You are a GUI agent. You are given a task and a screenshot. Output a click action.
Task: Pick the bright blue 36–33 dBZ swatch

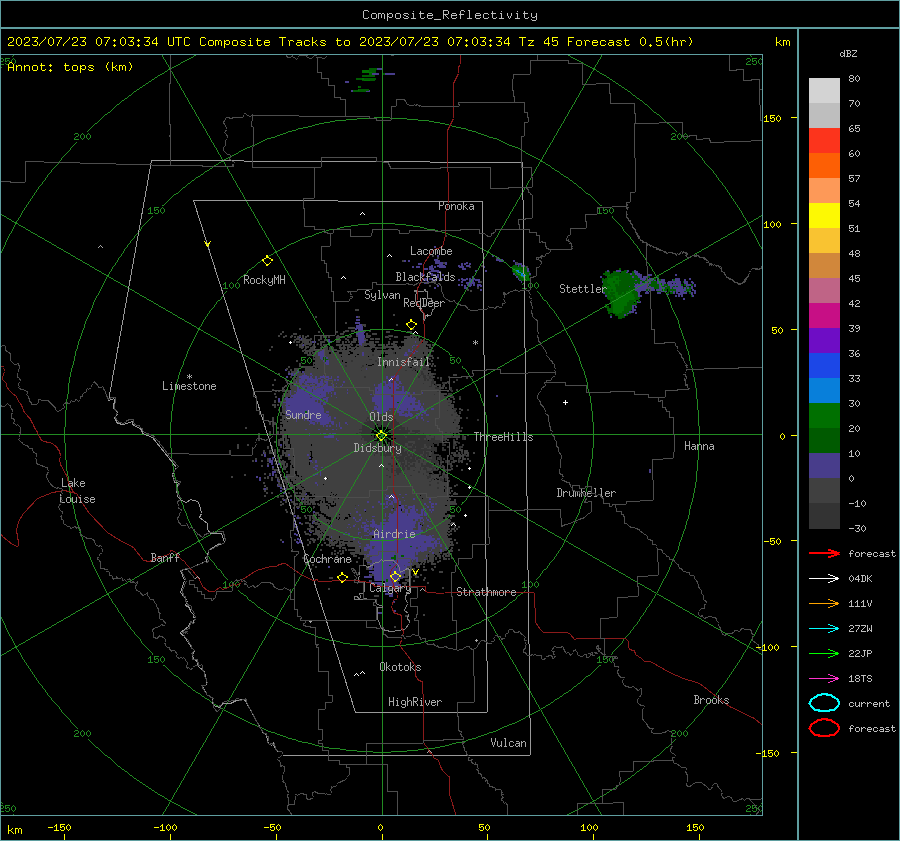pyautogui.click(x=824, y=366)
